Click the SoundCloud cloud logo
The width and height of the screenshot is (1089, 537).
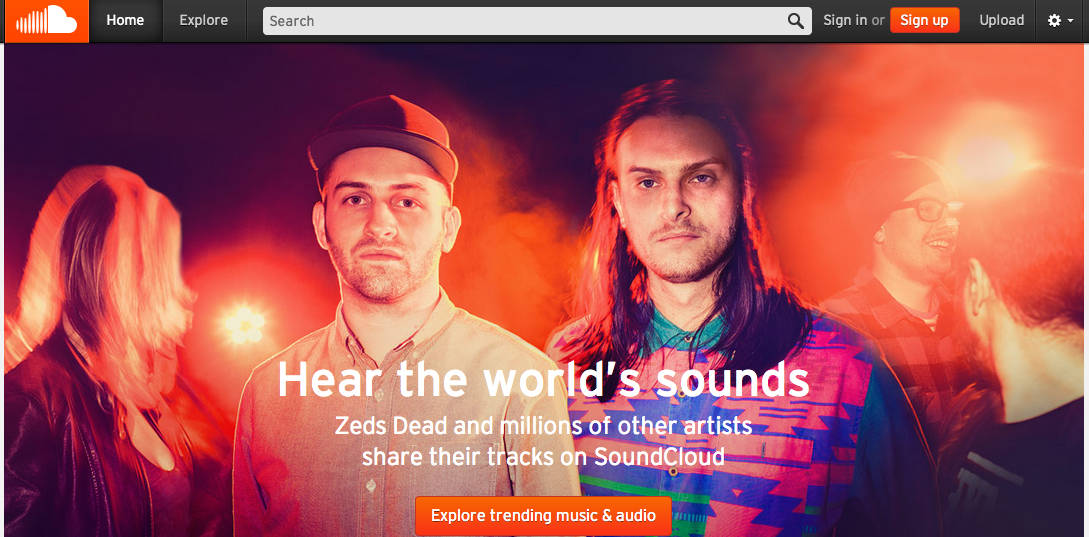click(x=46, y=21)
